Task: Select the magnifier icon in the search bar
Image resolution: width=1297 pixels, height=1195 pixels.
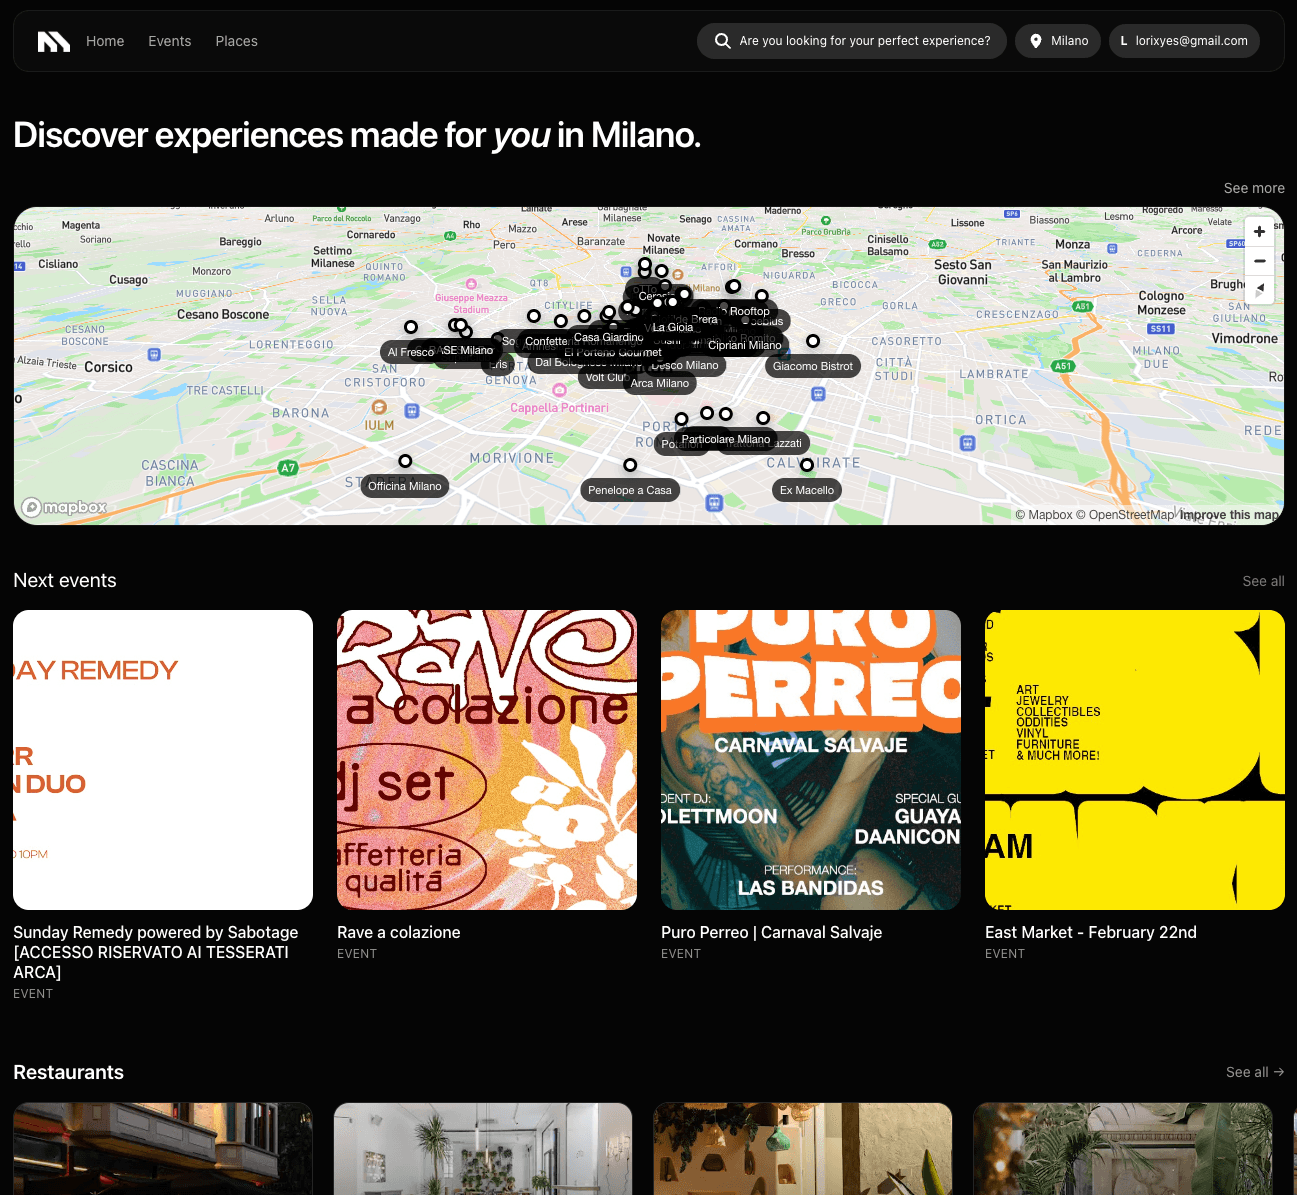Action: (722, 41)
